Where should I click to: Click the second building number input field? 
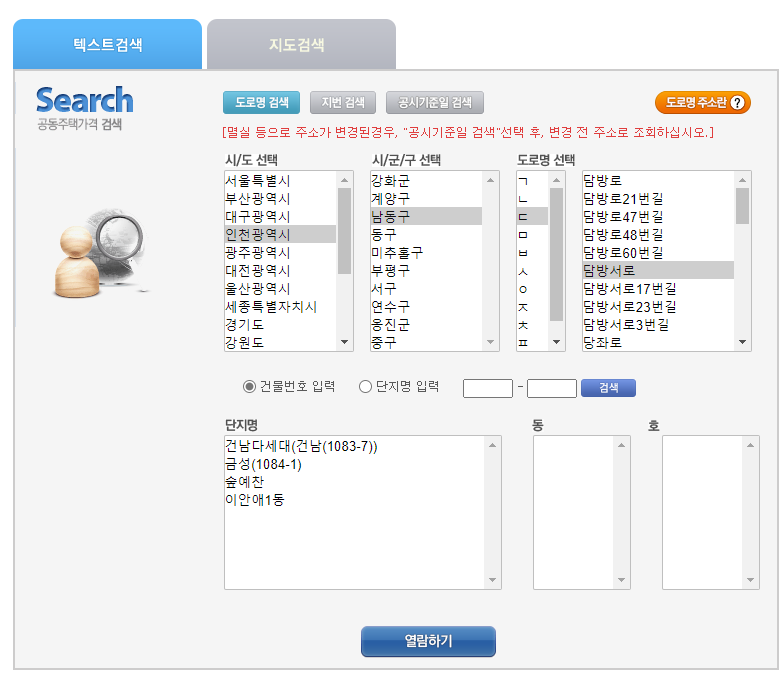click(552, 388)
